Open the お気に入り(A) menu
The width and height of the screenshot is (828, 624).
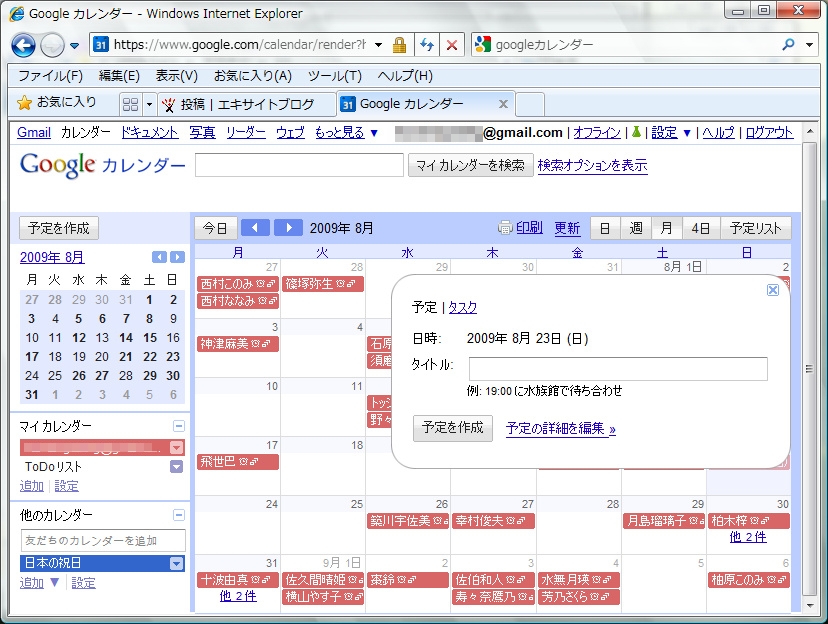pos(253,76)
